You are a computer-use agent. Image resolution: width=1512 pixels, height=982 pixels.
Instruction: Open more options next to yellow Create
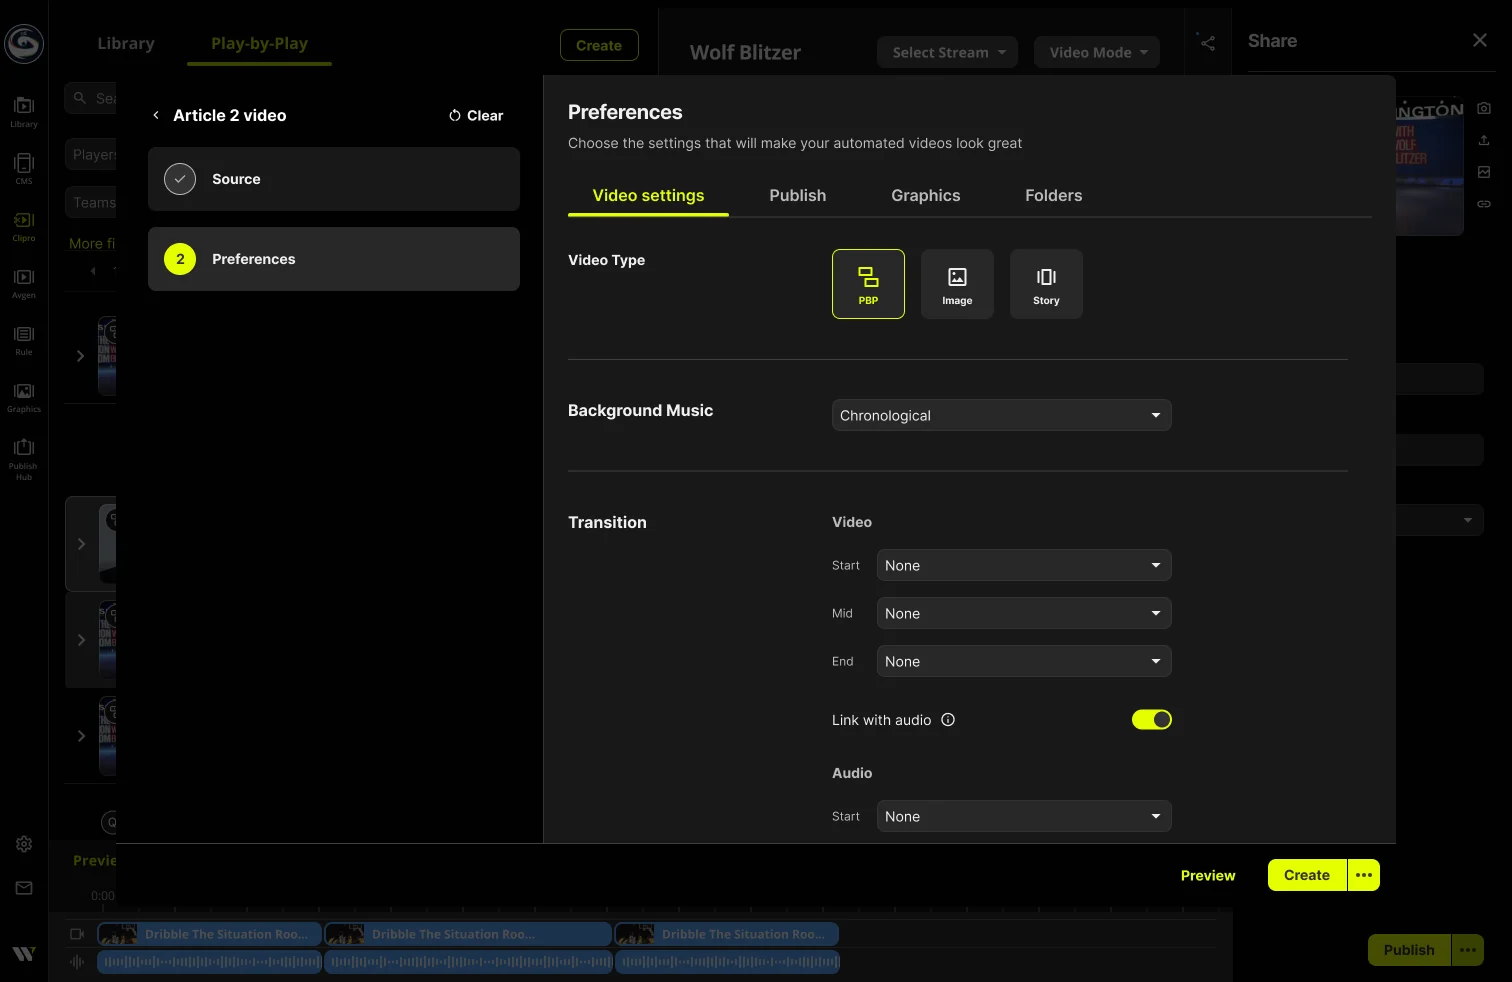1364,875
